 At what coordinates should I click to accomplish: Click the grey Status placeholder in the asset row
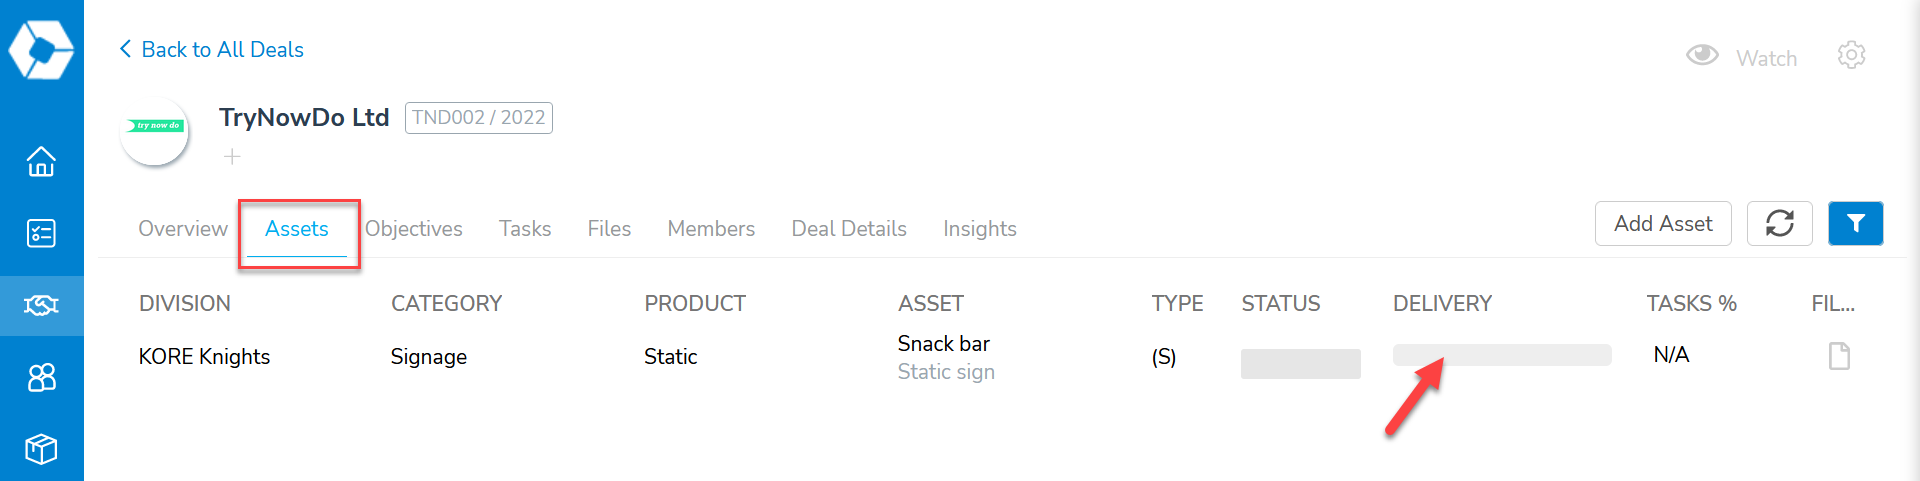[1300, 363]
